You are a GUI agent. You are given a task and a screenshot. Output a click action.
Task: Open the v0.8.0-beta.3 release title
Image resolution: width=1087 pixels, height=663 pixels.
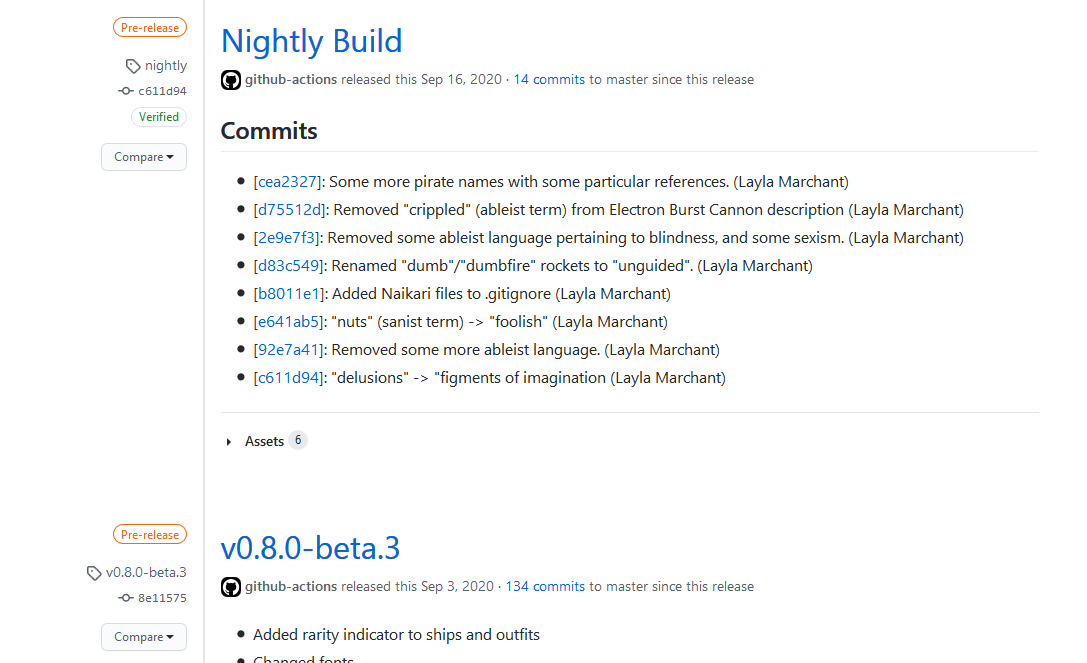[310, 548]
